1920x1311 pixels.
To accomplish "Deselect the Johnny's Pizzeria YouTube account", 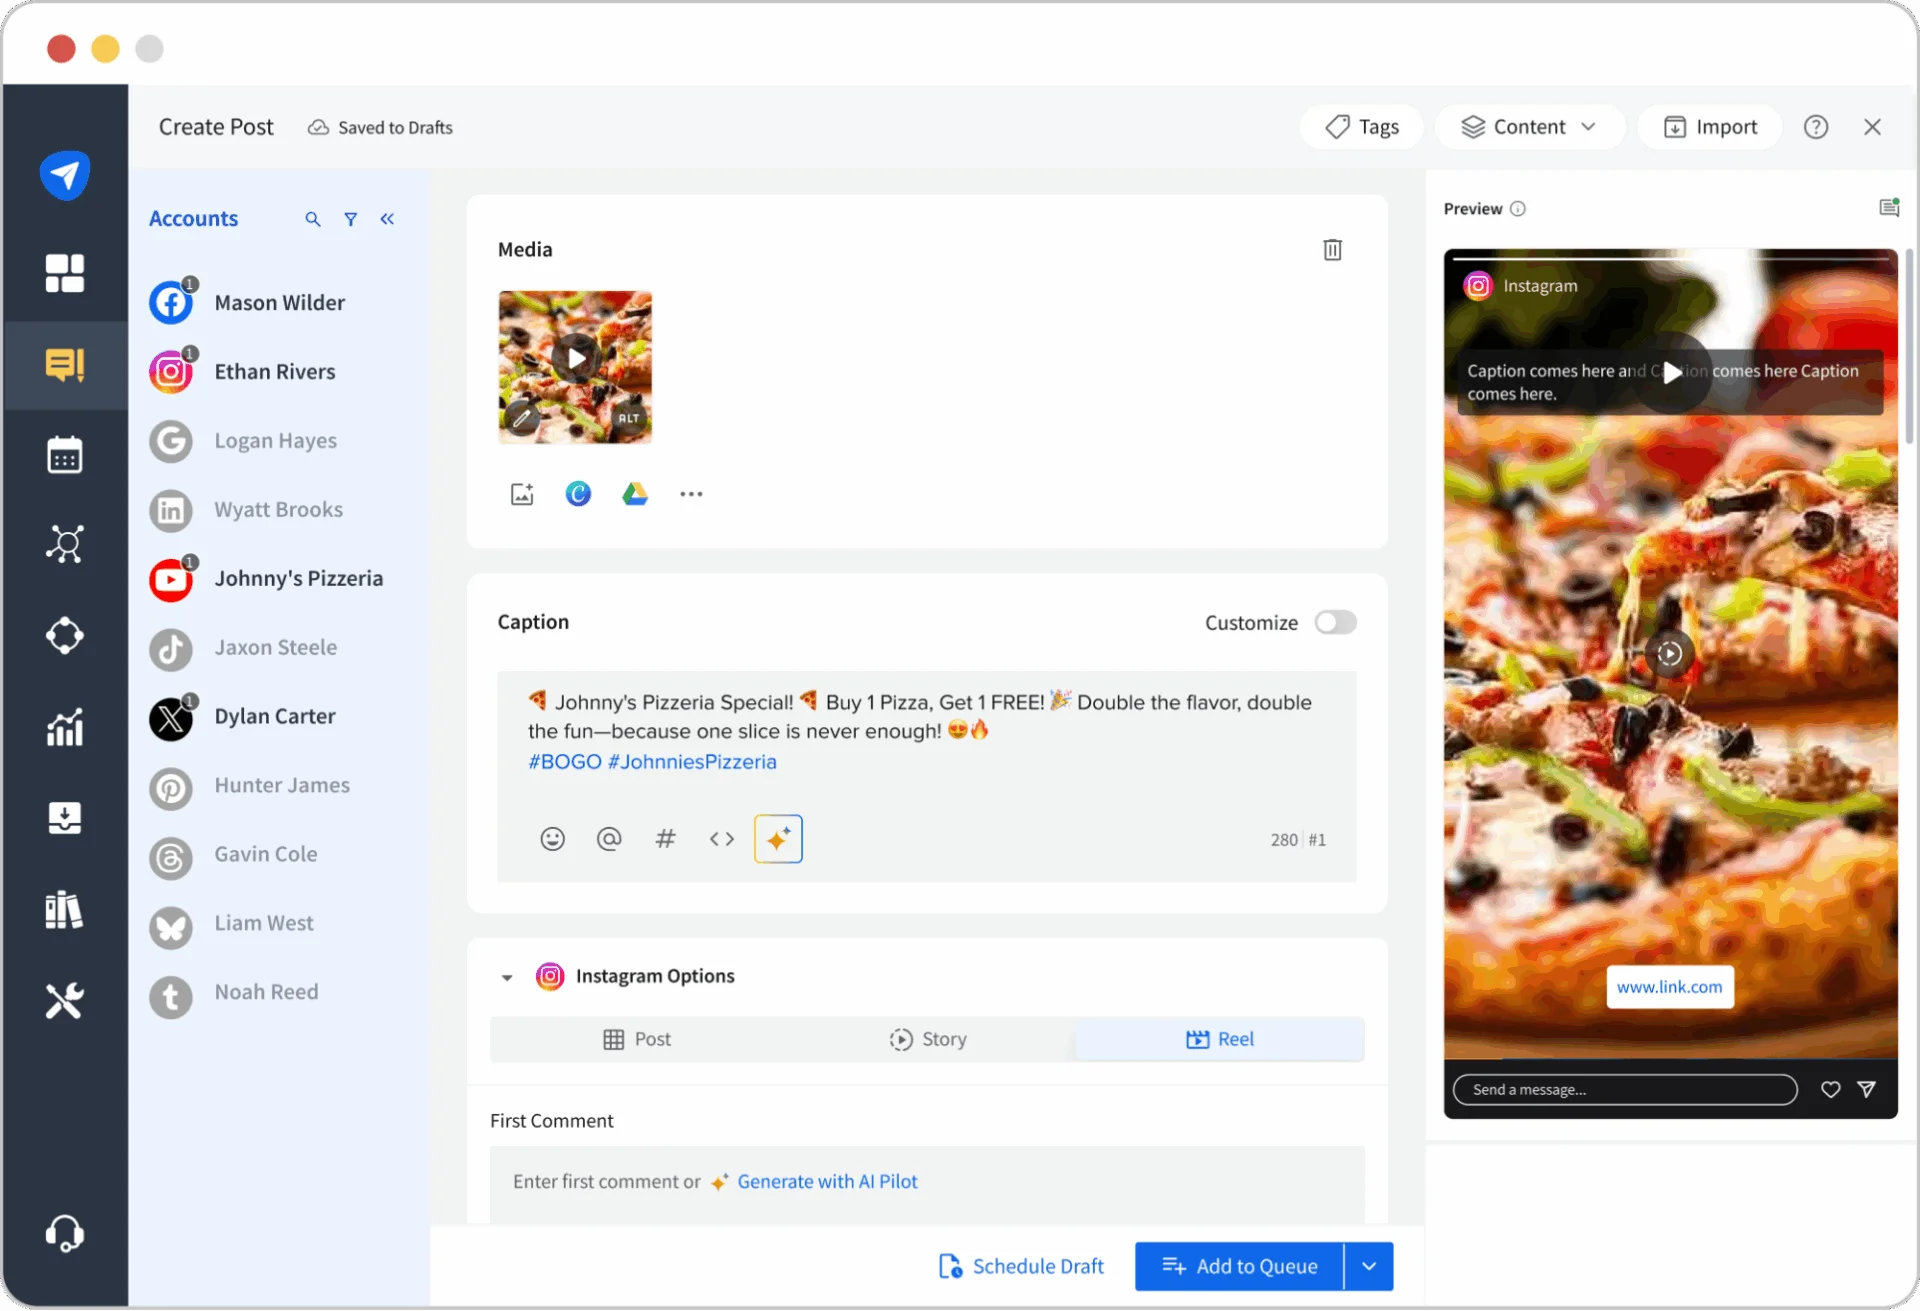I will pos(298,579).
